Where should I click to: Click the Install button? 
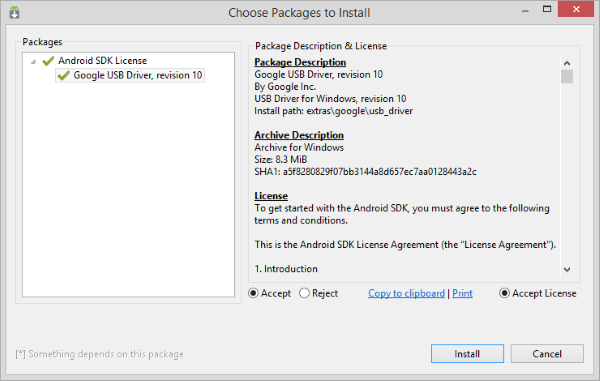coord(467,353)
